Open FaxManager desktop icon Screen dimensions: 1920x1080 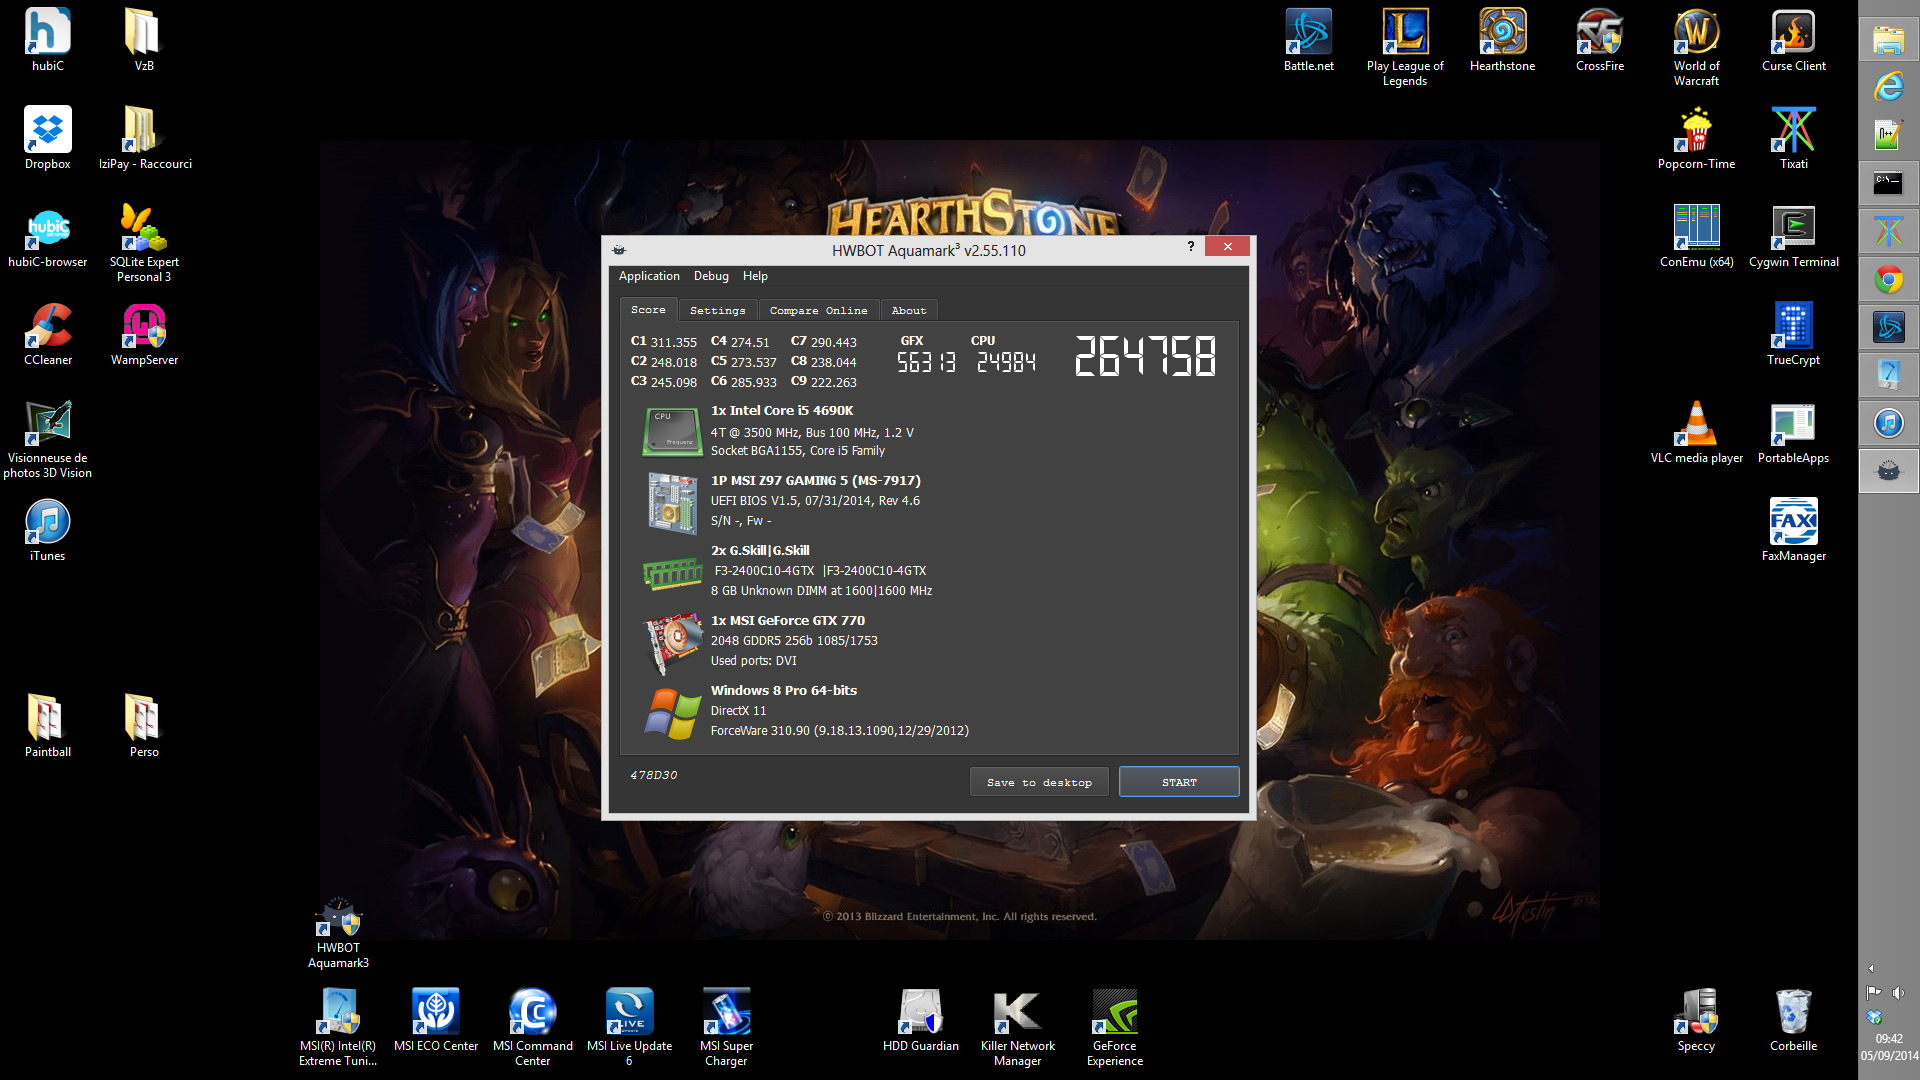click(x=1793, y=530)
